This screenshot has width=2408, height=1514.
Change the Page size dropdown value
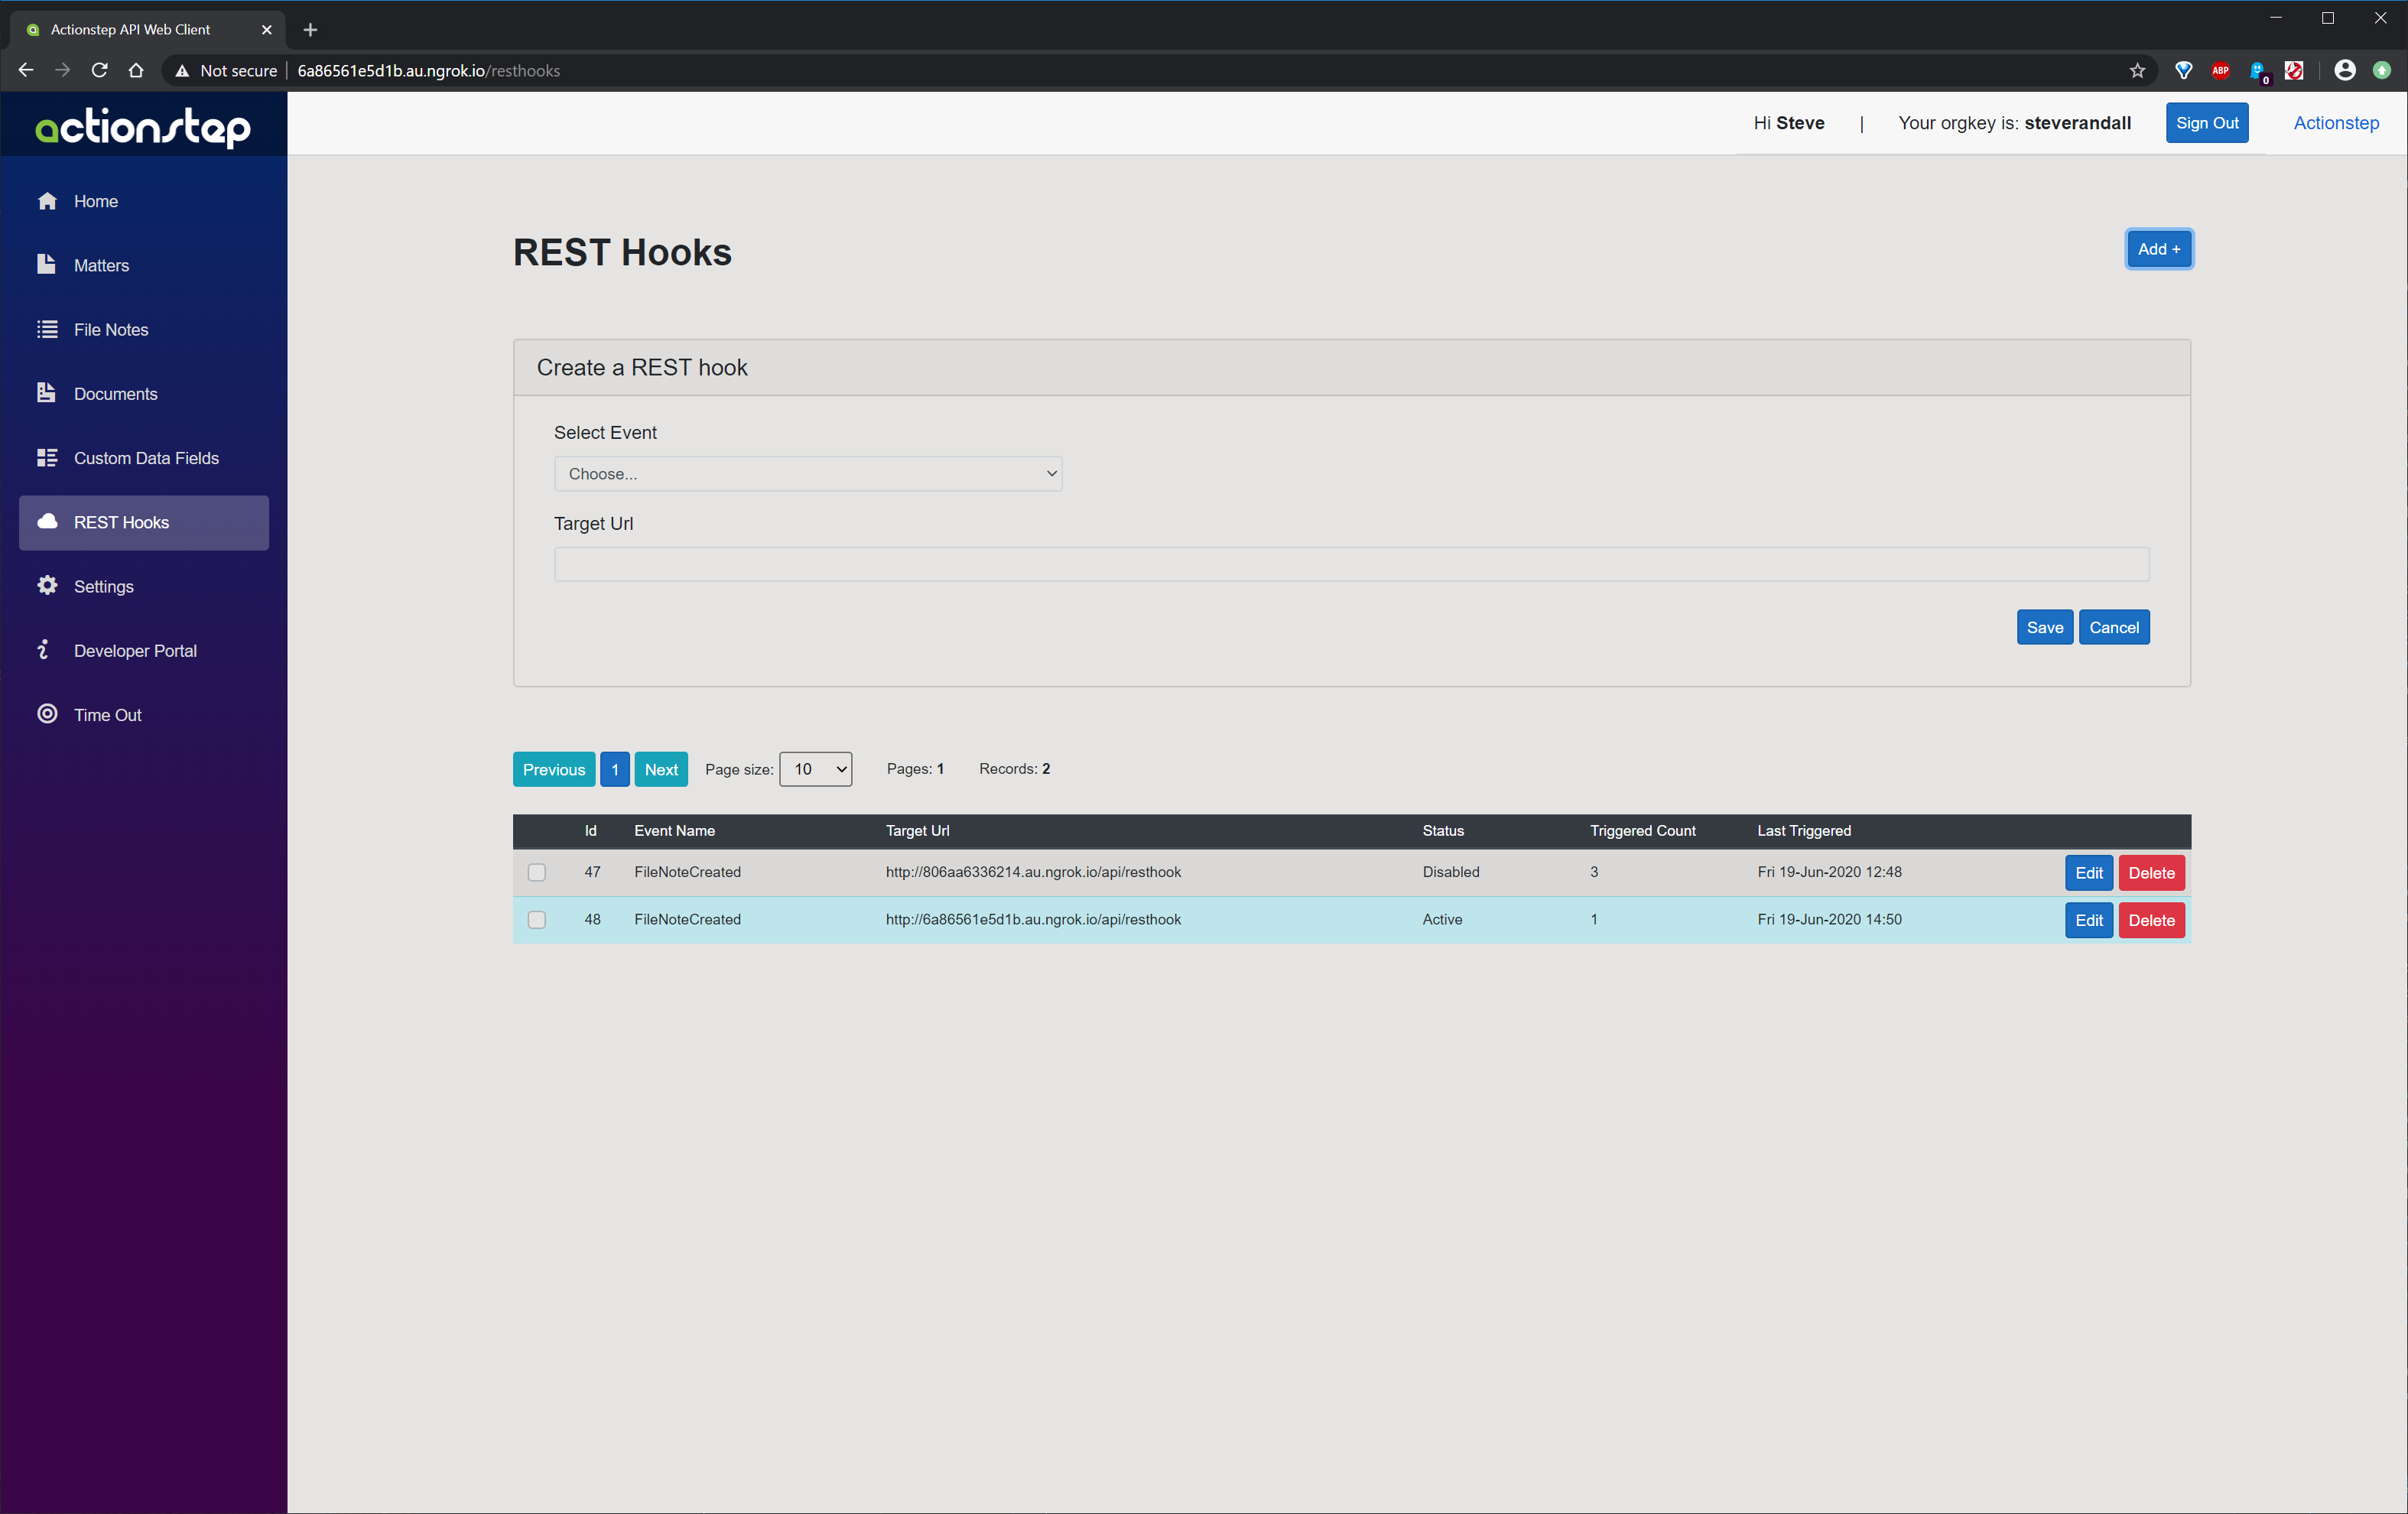[813, 769]
